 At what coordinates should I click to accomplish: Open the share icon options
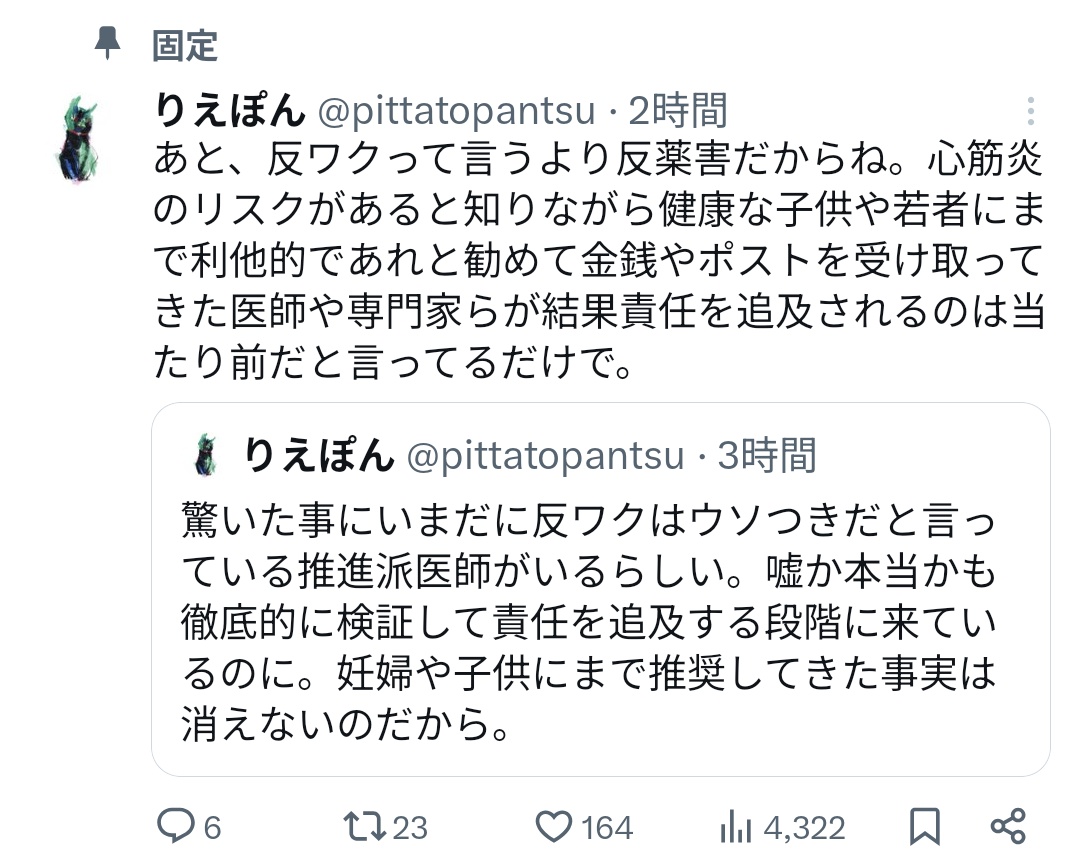pyautogui.click(x=1007, y=827)
